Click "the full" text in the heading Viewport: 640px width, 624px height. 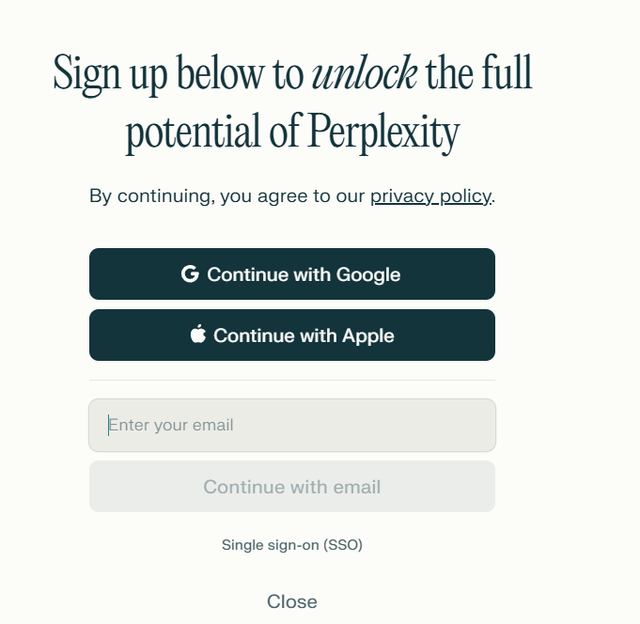click(478, 73)
